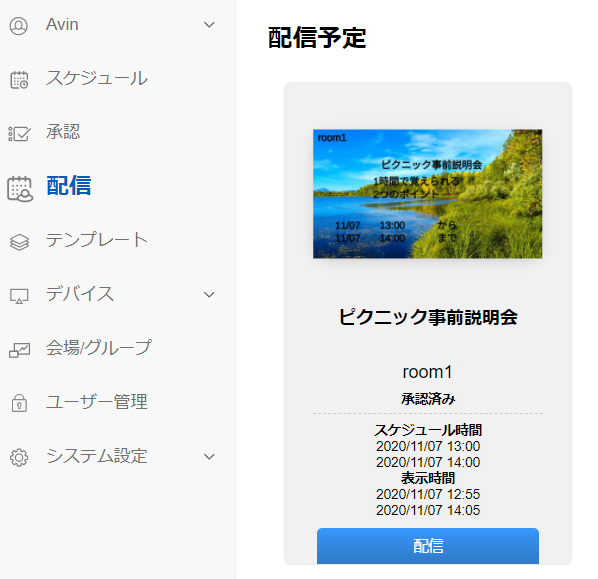The width and height of the screenshot is (598, 579).
Task: Select the テンプレート menu label
Action: (x=97, y=240)
